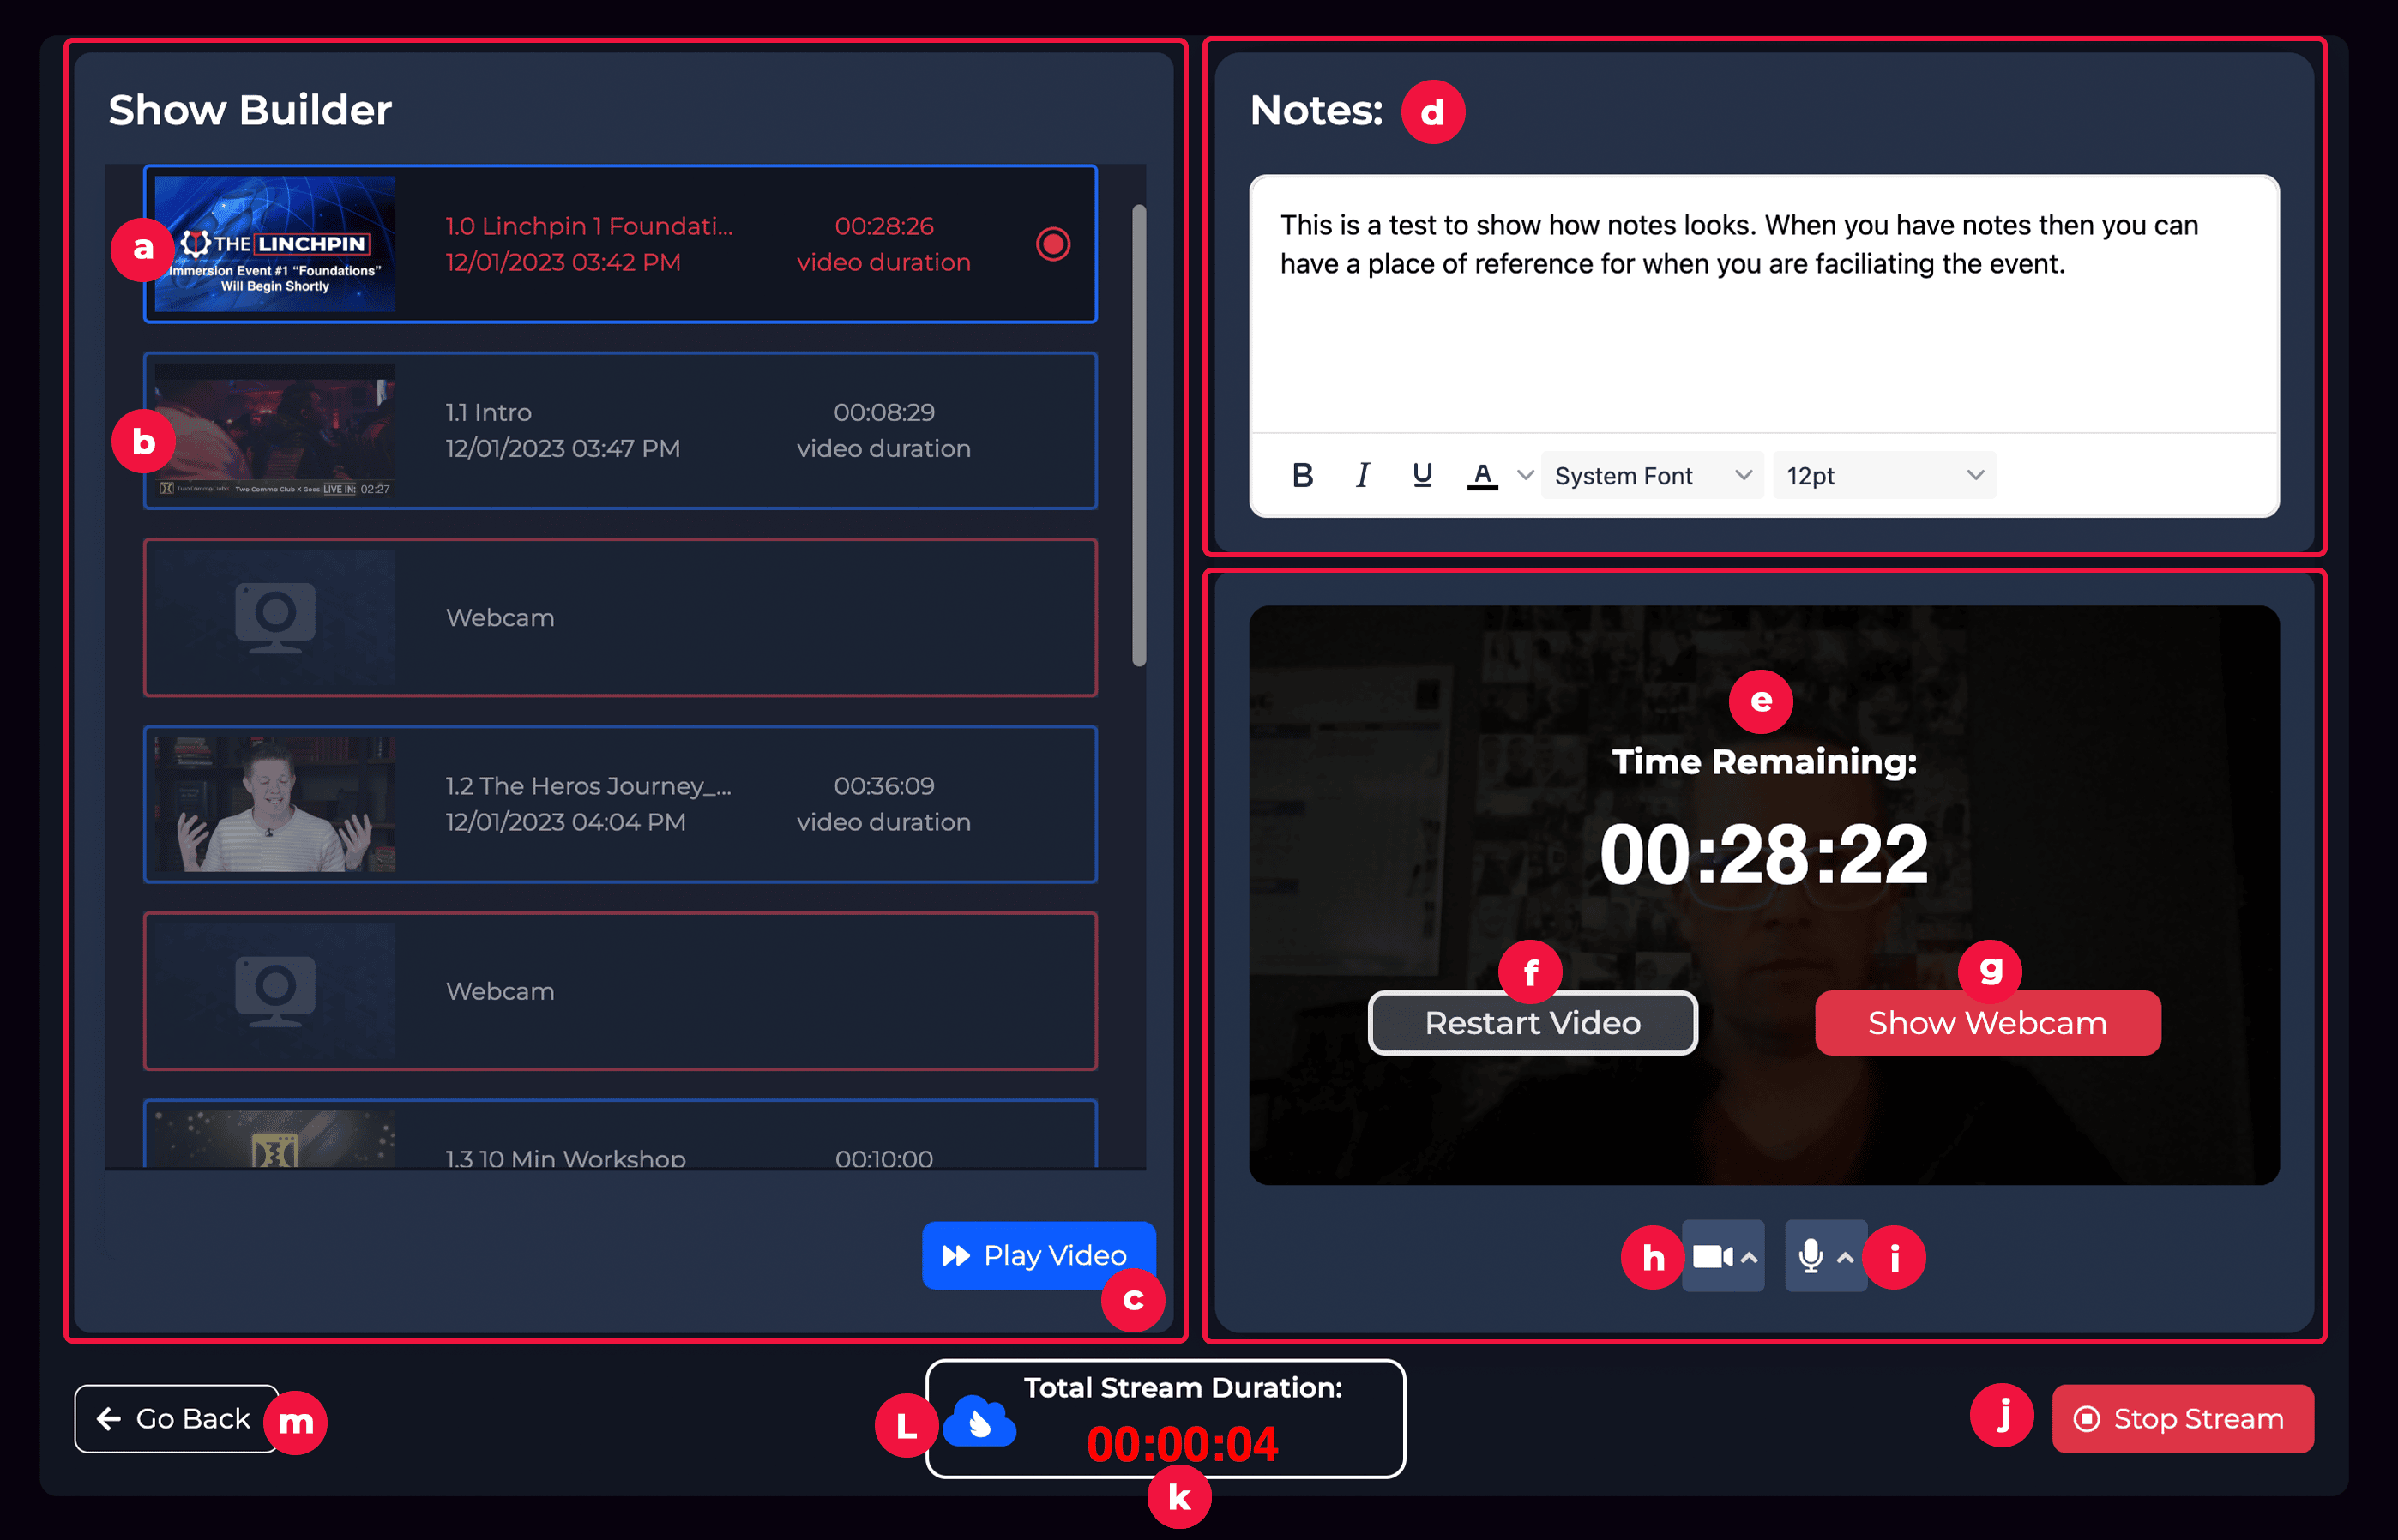The image size is (2398, 1540).
Task: Click the 12/01/2023 04:04 PM date text
Action: point(565,822)
